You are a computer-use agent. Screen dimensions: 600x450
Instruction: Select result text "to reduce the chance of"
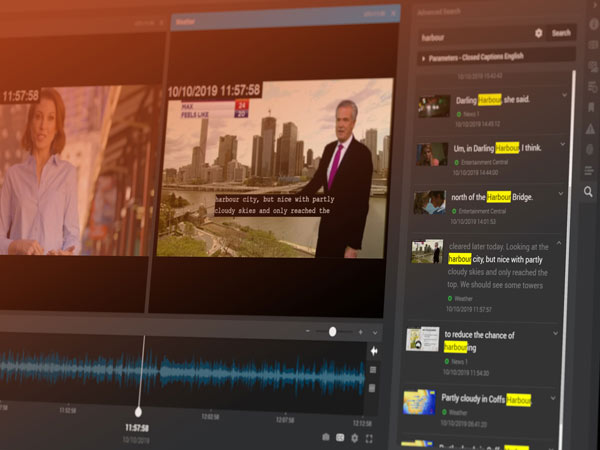(479, 335)
